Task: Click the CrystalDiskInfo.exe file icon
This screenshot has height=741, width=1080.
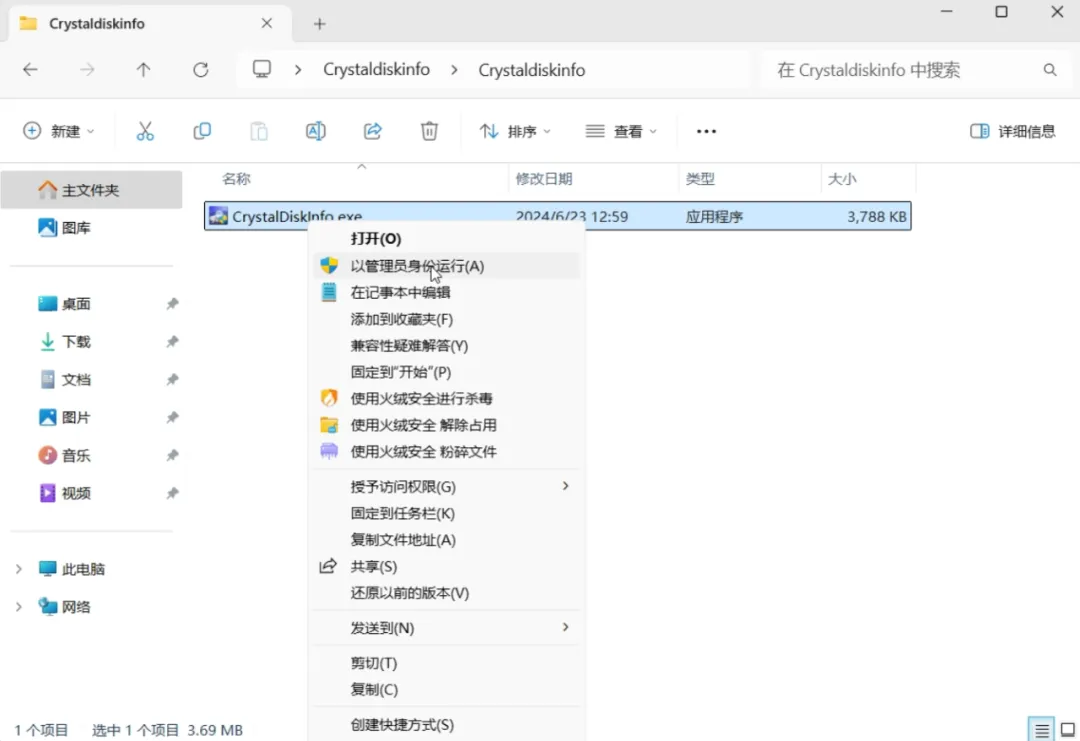Action: [218, 216]
